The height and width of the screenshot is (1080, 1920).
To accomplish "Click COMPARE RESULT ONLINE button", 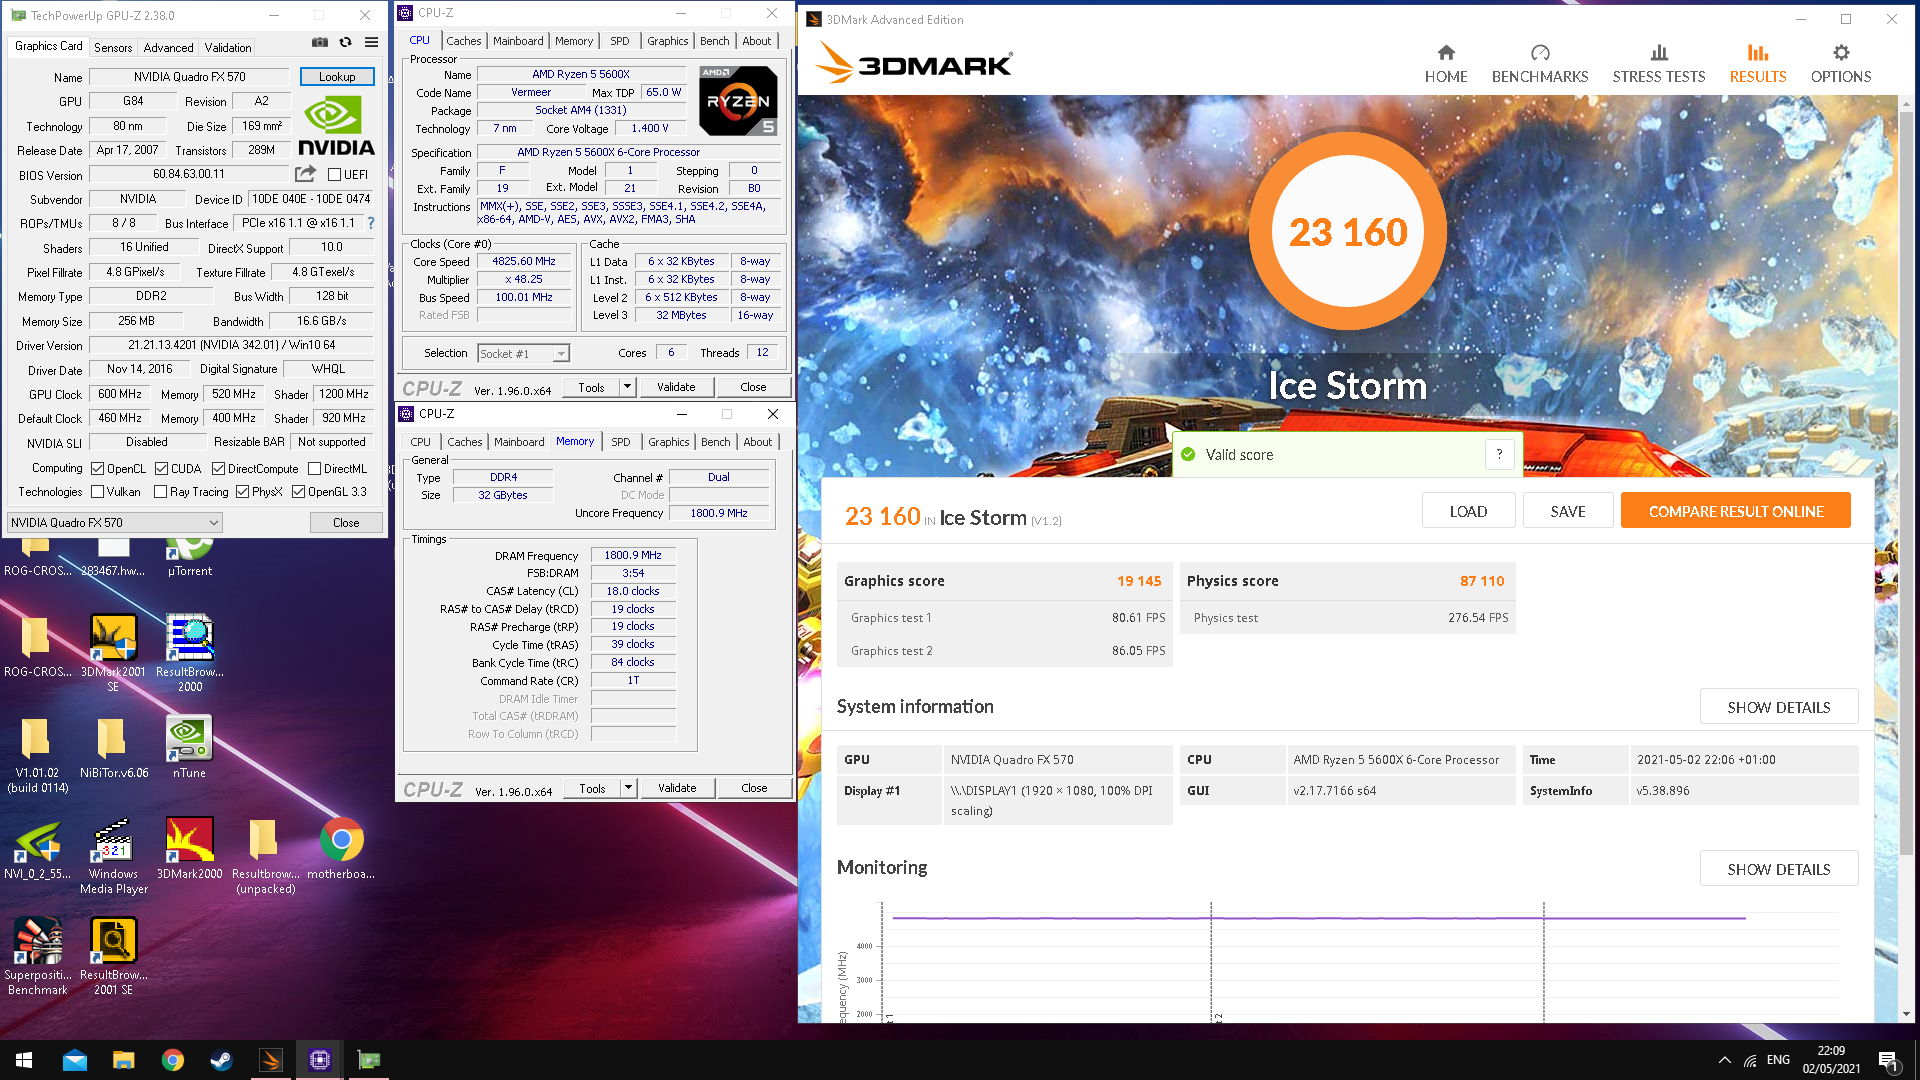I will pyautogui.click(x=1735, y=511).
